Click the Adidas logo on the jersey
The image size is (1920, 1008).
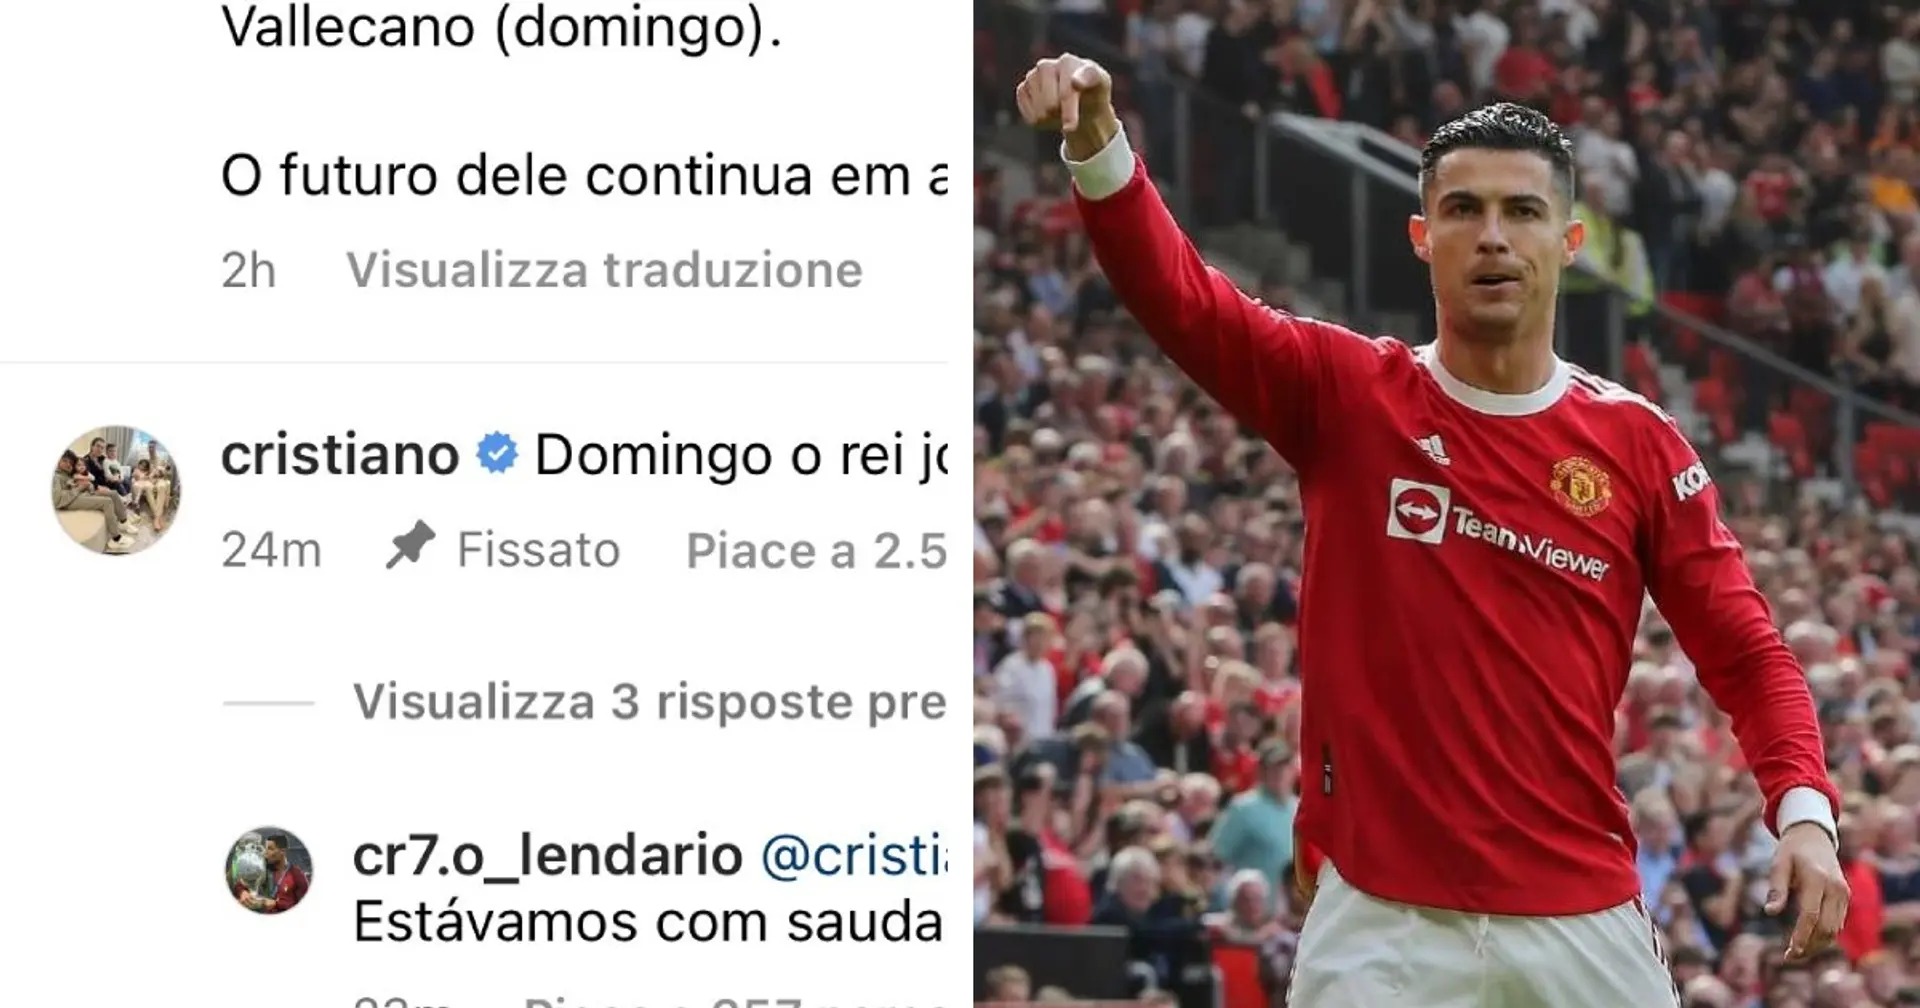(x=1433, y=448)
